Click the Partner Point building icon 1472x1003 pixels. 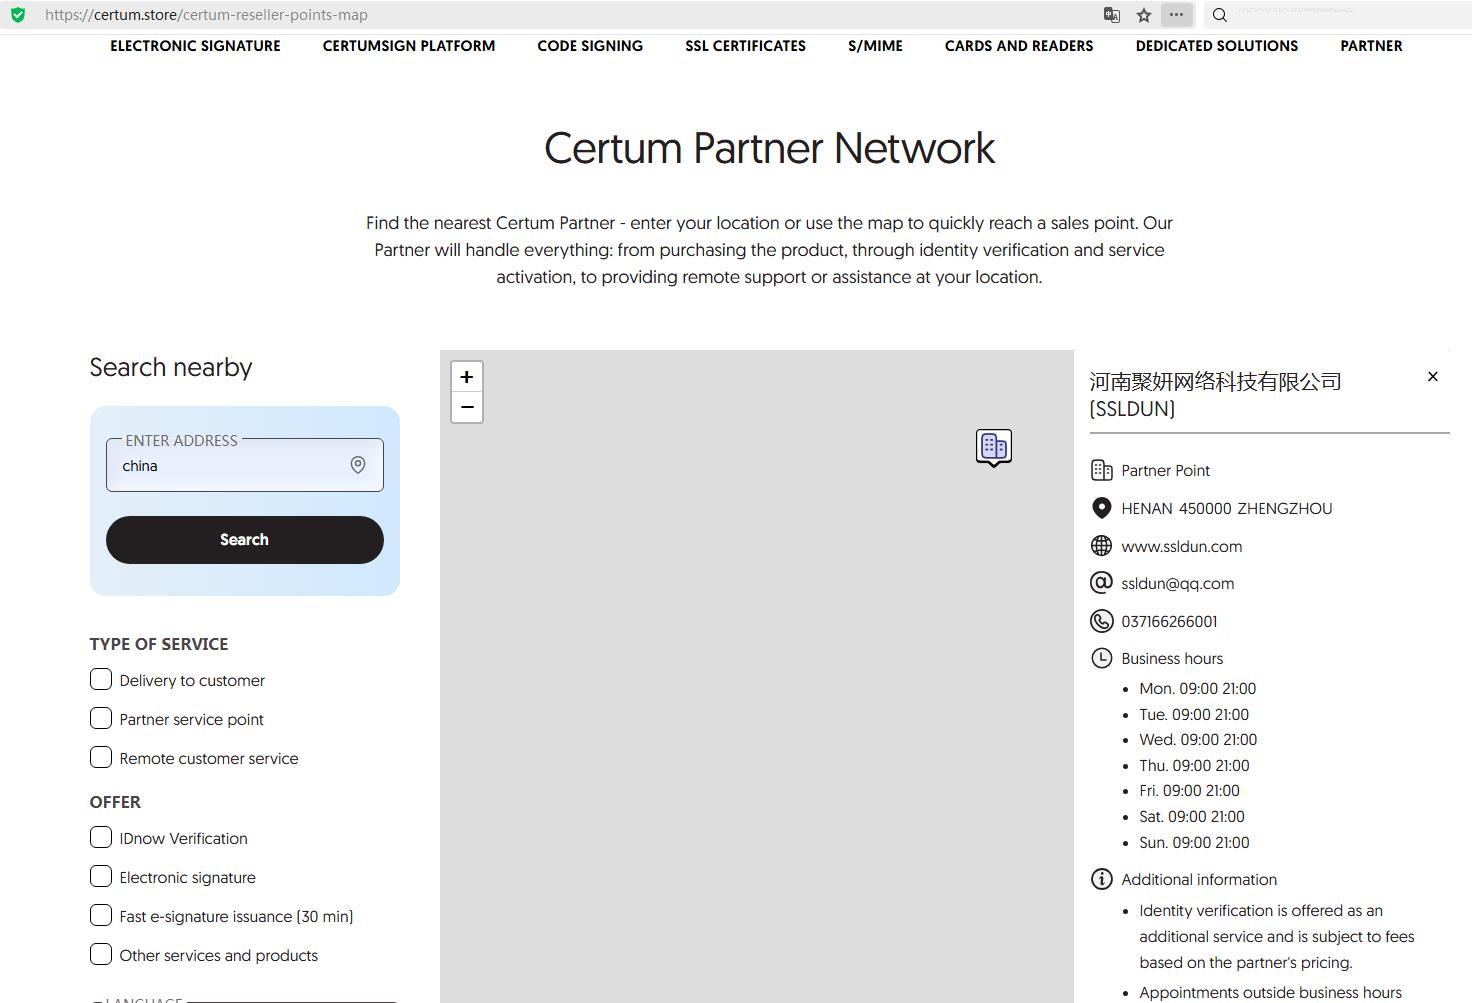coord(1101,470)
